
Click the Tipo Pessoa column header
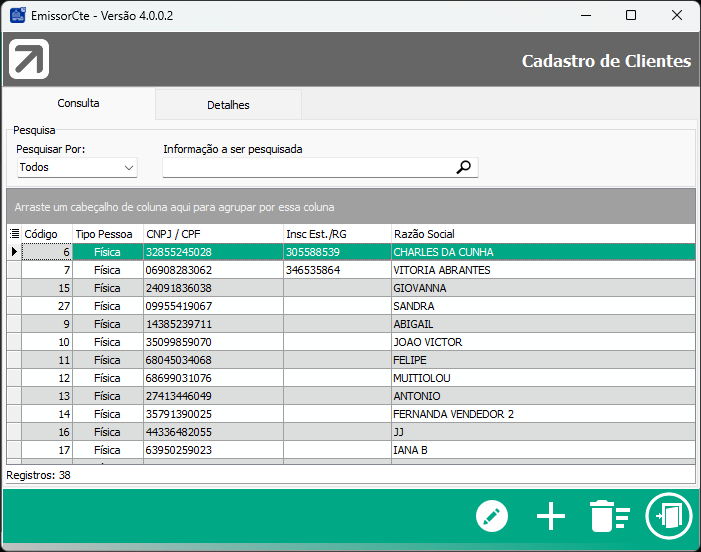(x=106, y=233)
